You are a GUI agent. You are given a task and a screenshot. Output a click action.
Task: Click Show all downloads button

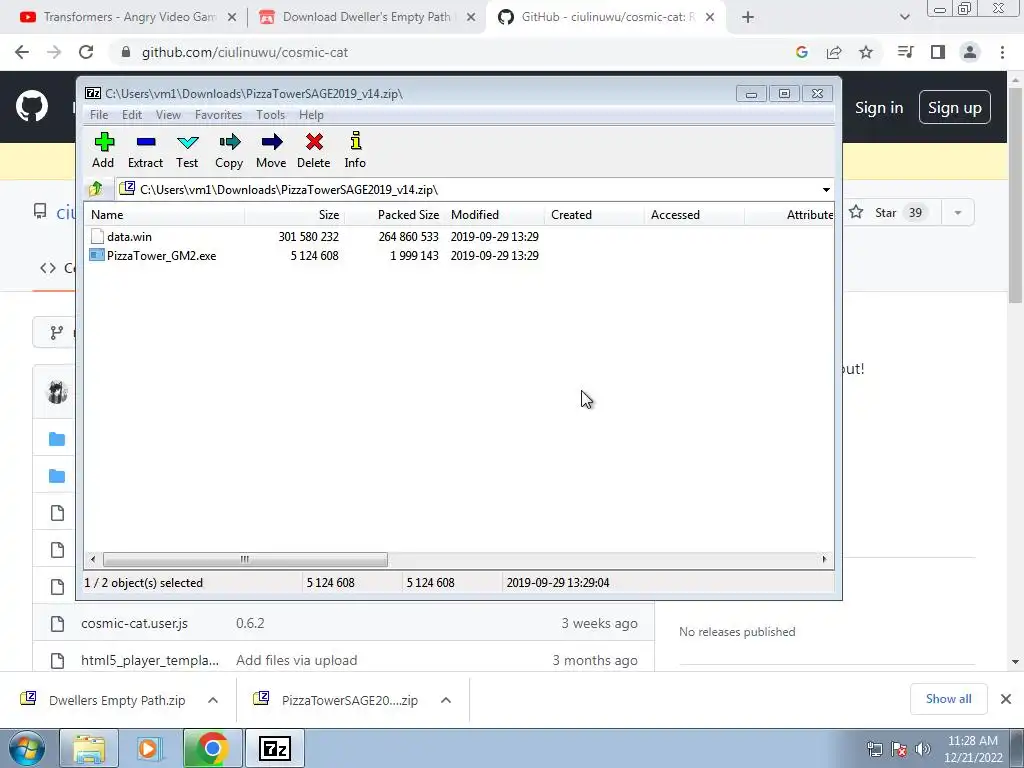click(x=948, y=699)
